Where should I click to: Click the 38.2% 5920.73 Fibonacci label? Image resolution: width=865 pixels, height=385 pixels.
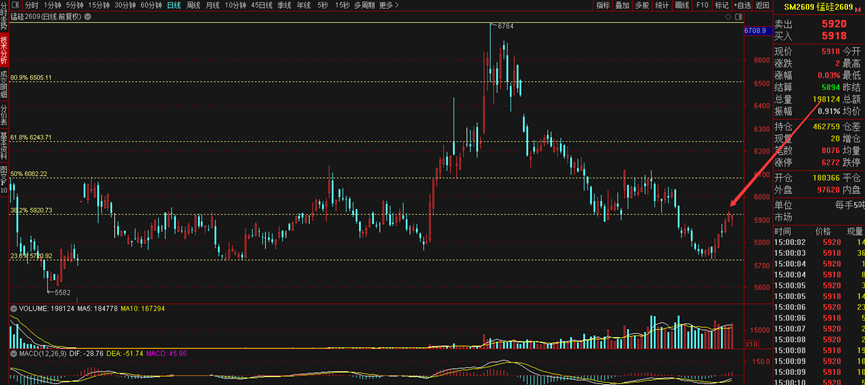(31, 211)
